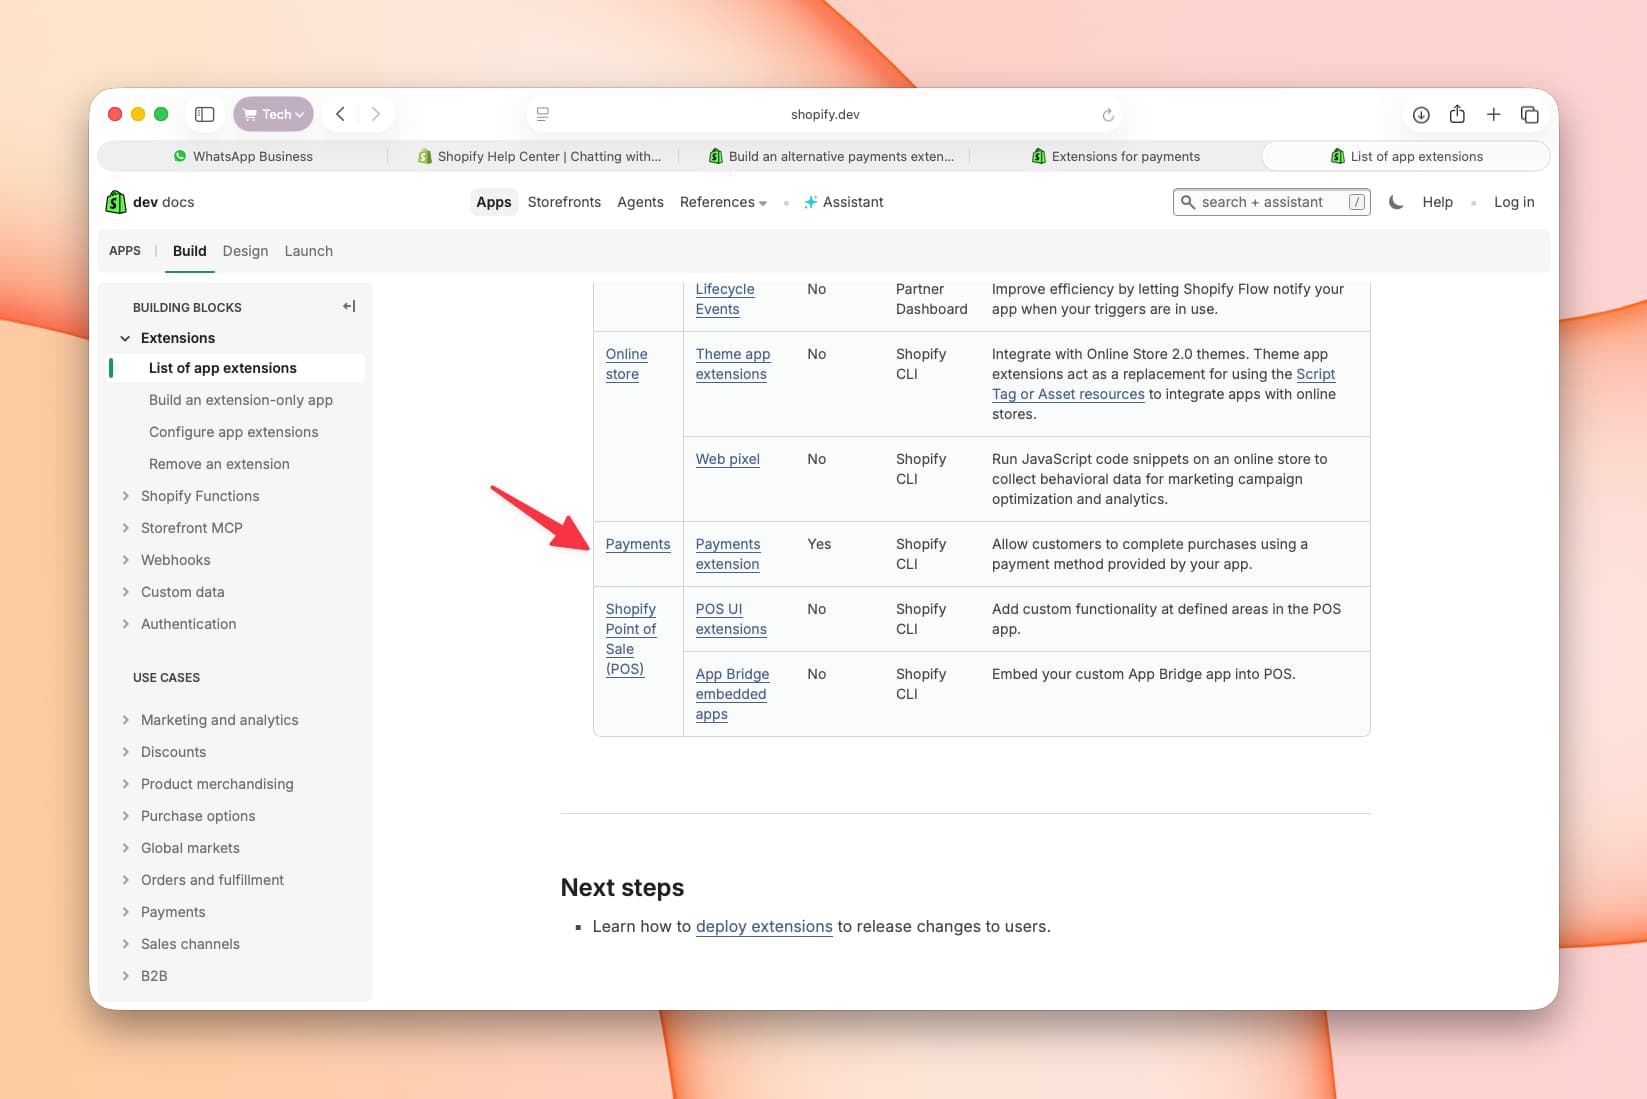Switch to Extensions for payments tab
1647x1099 pixels.
pyautogui.click(x=1116, y=156)
